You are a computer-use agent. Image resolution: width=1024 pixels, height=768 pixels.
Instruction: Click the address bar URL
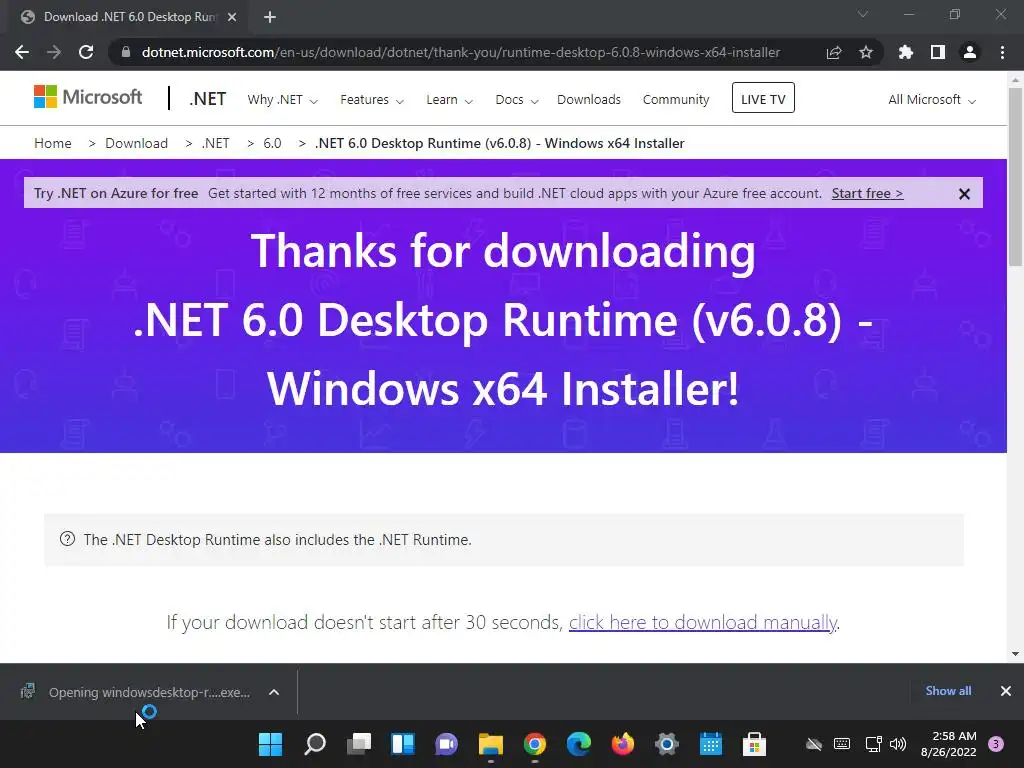coord(460,52)
